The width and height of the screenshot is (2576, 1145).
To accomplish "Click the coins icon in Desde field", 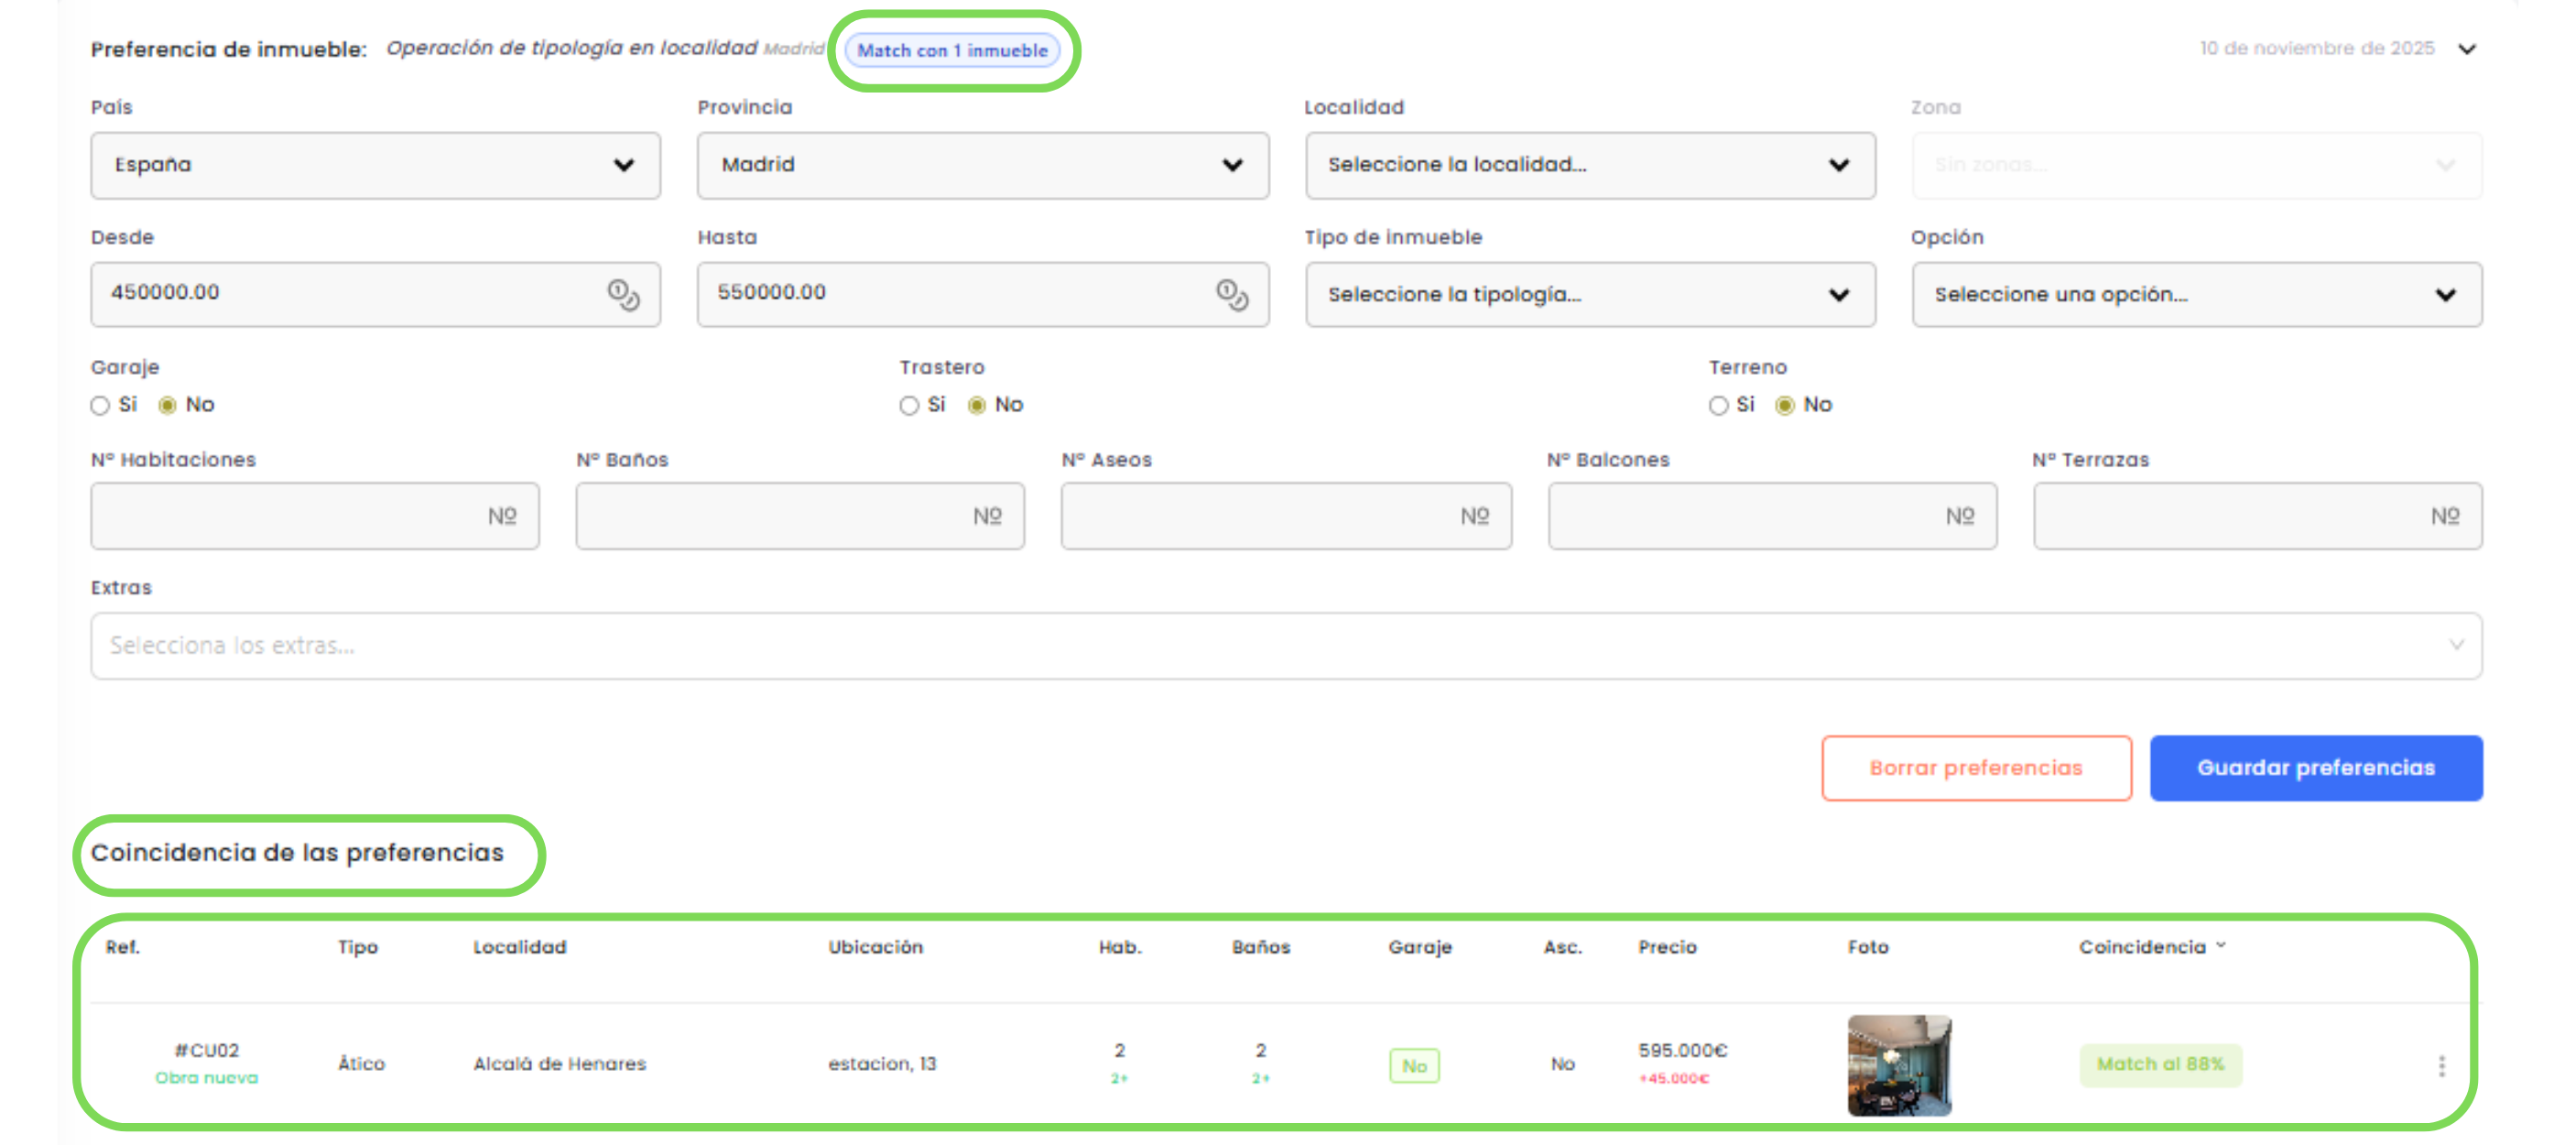I will click(624, 294).
